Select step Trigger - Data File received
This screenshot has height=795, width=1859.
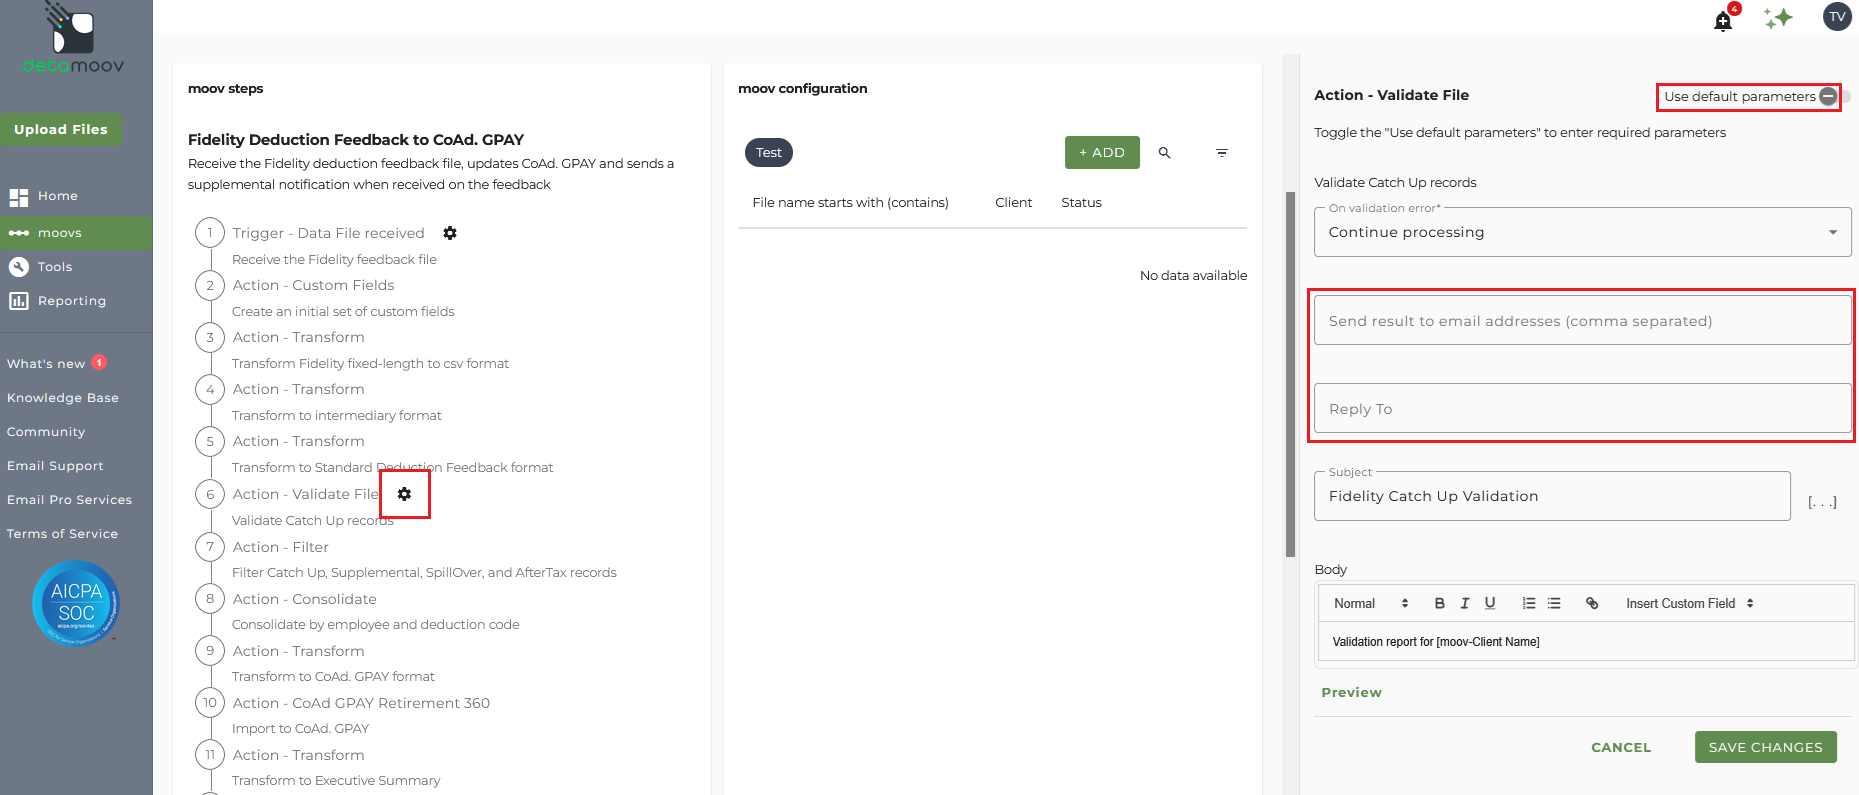click(x=328, y=233)
